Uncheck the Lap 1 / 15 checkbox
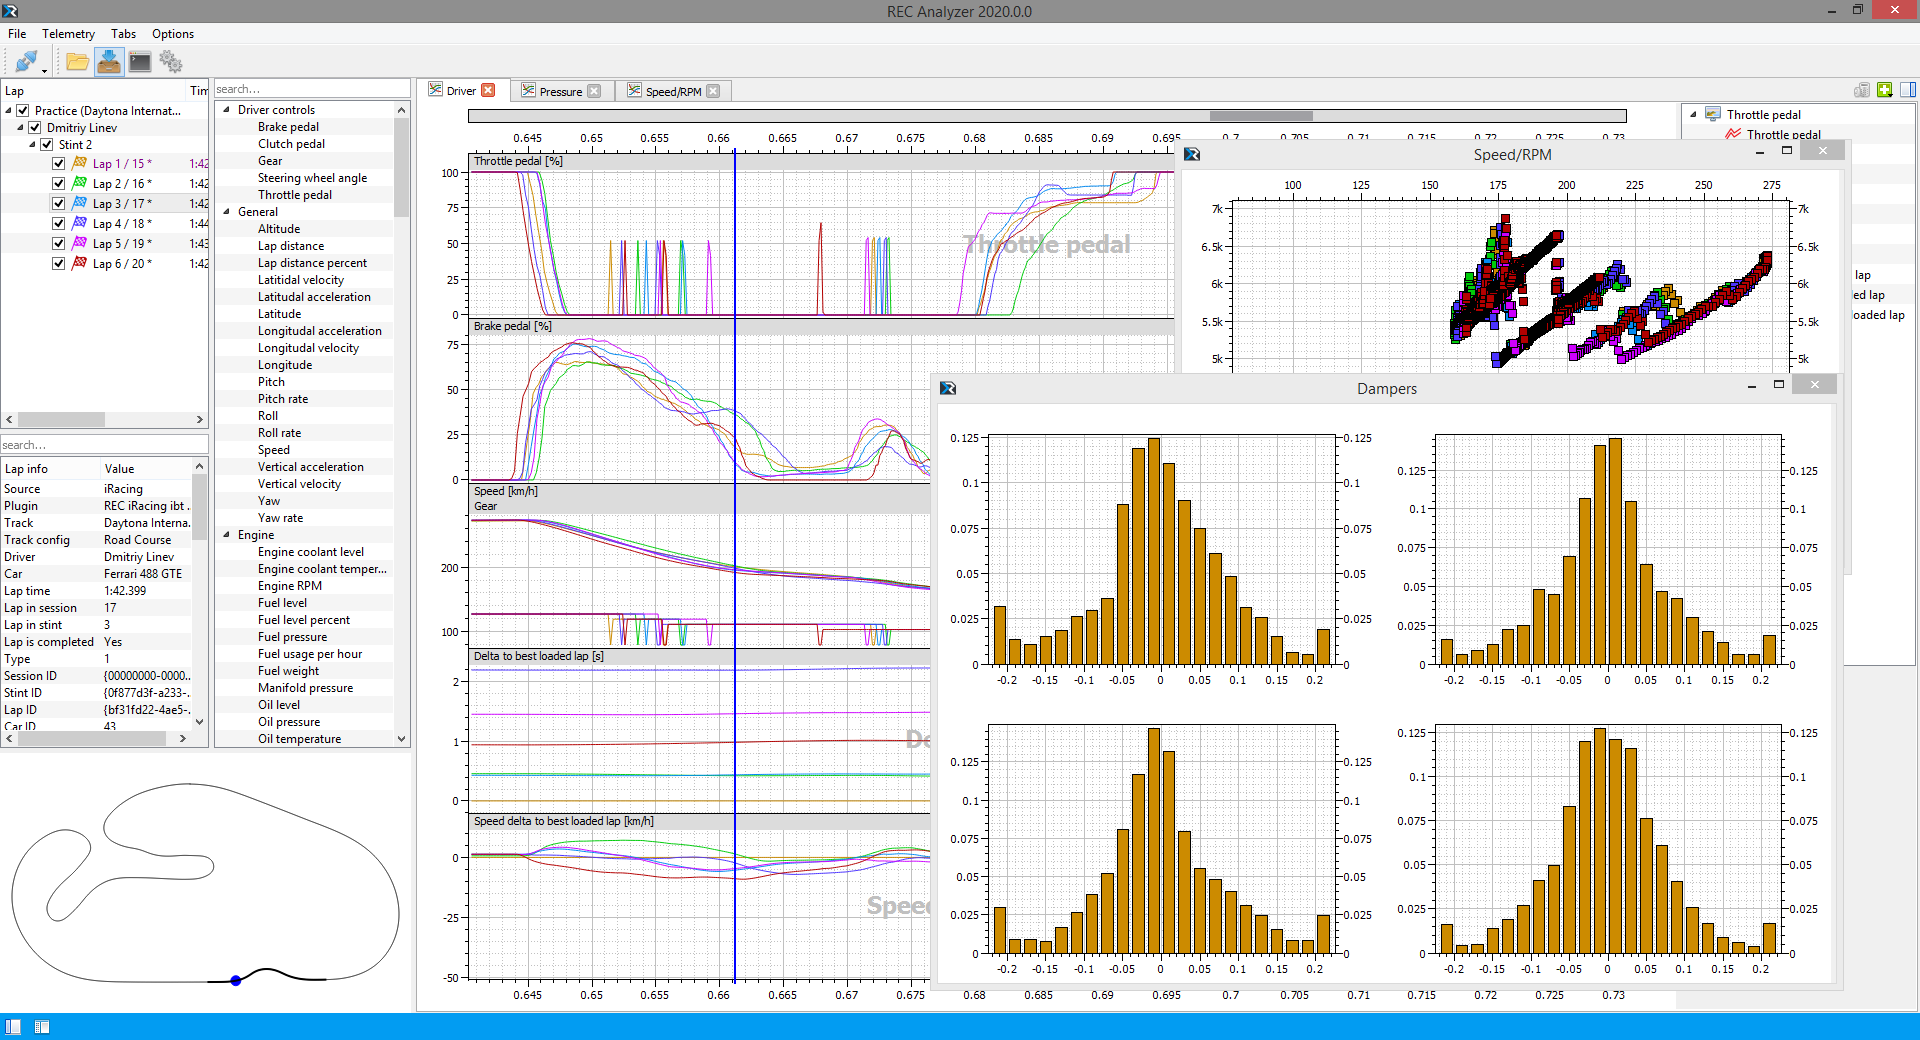This screenshot has height=1040, width=1920. 59,164
